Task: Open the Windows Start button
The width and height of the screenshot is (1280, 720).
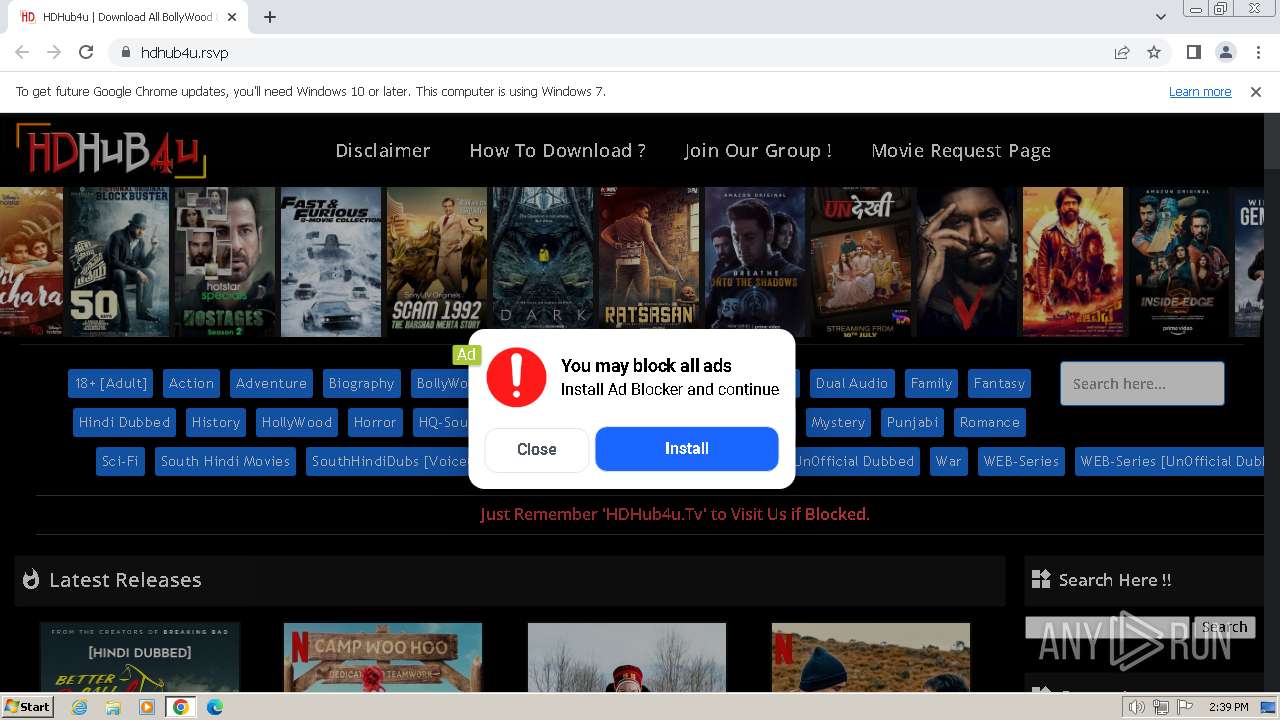Action: pyautogui.click(x=28, y=706)
